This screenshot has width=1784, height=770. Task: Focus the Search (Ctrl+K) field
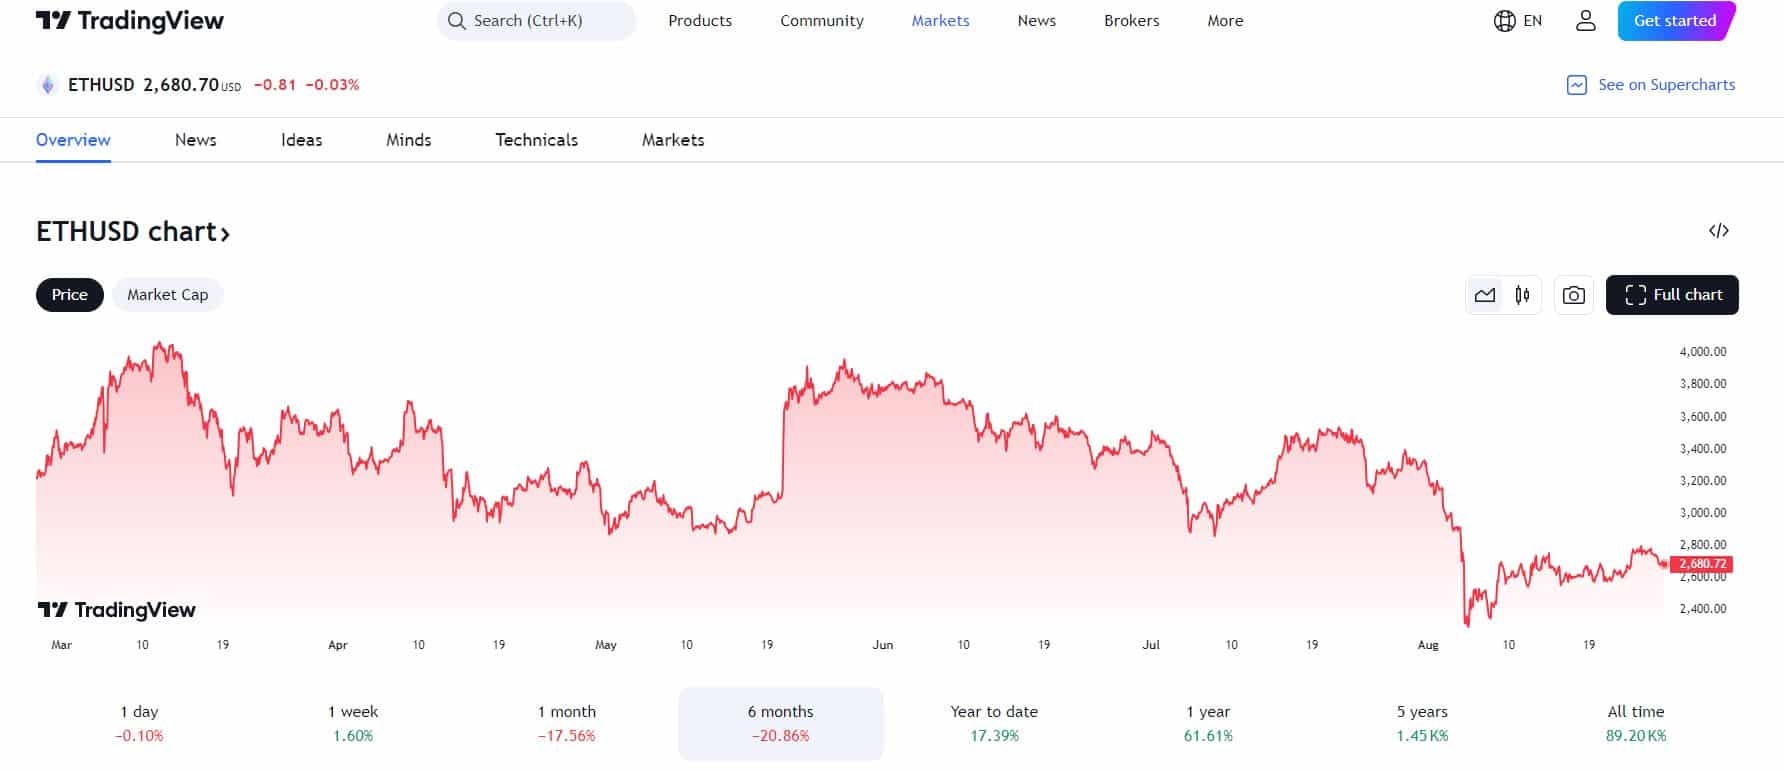point(536,21)
